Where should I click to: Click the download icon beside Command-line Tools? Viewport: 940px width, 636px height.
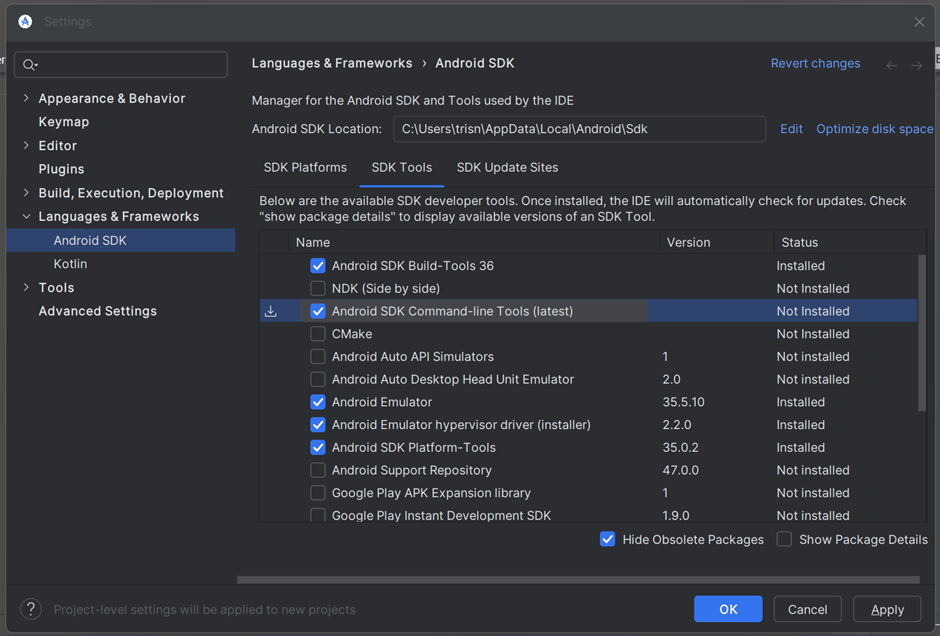[271, 311]
